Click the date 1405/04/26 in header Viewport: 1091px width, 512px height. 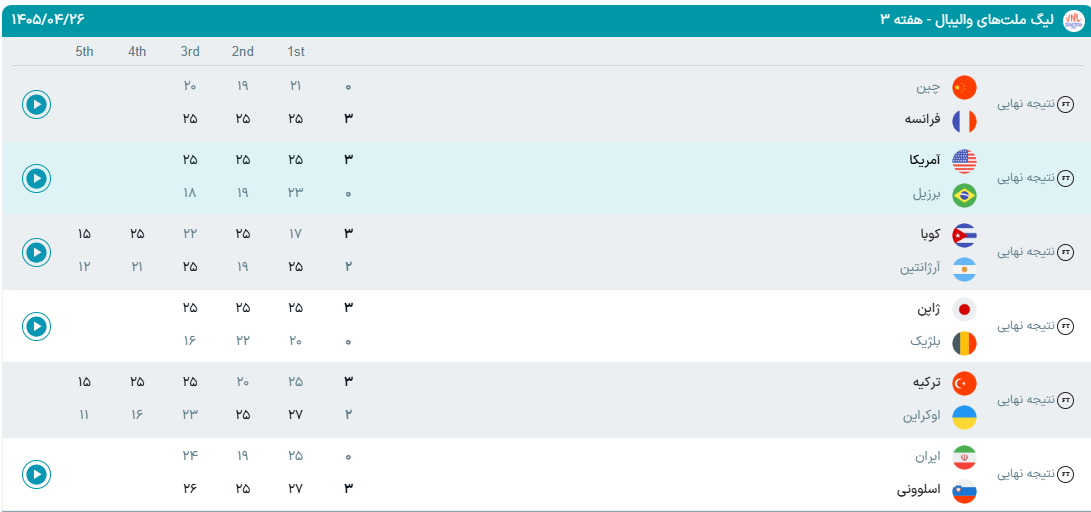click(47, 19)
